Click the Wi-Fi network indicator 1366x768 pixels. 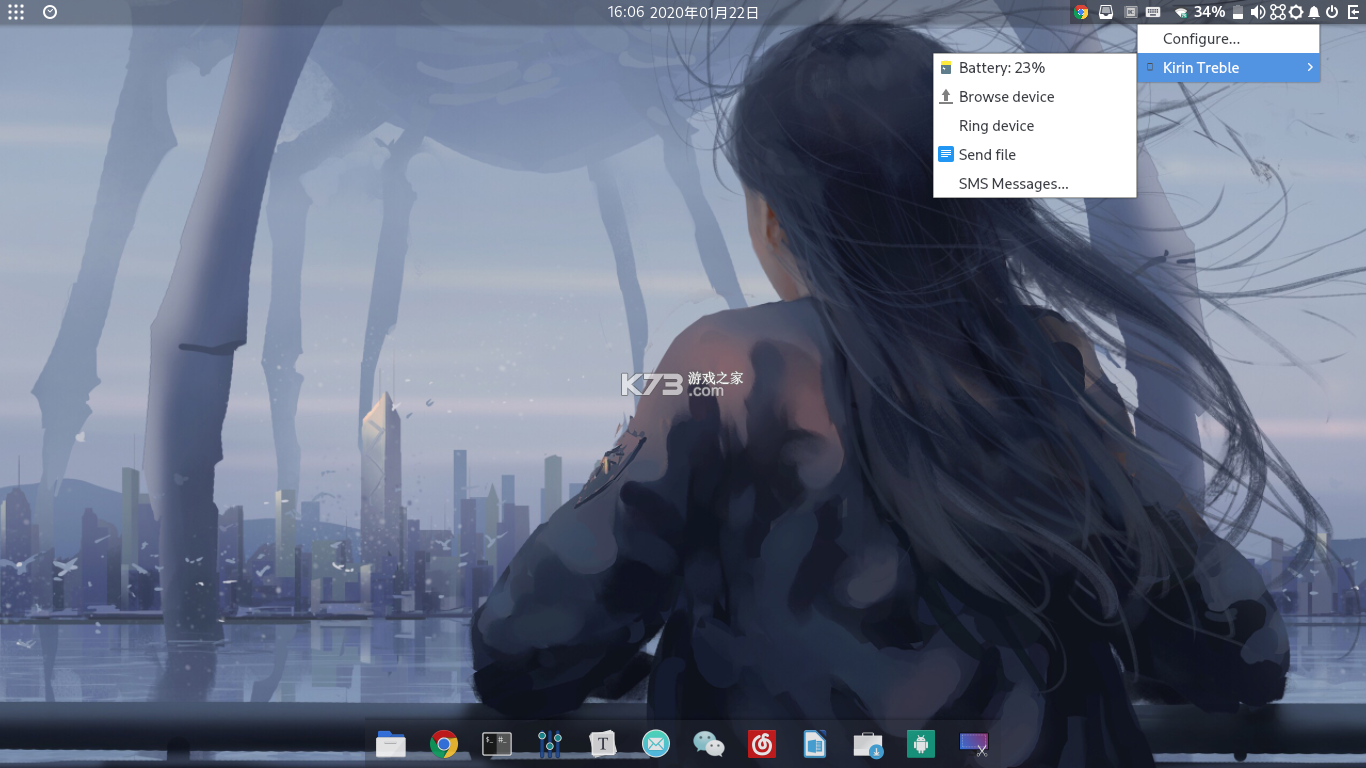coord(1181,13)
